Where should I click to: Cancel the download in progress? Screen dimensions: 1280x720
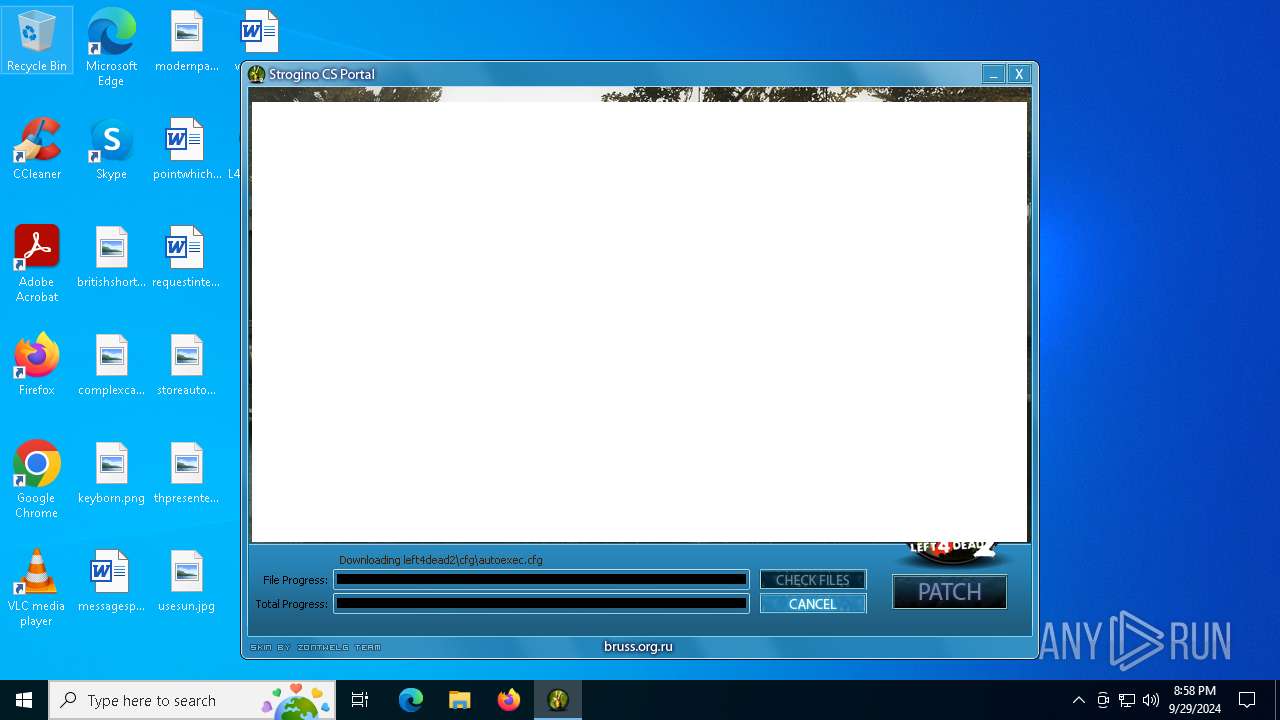(813, 604)
